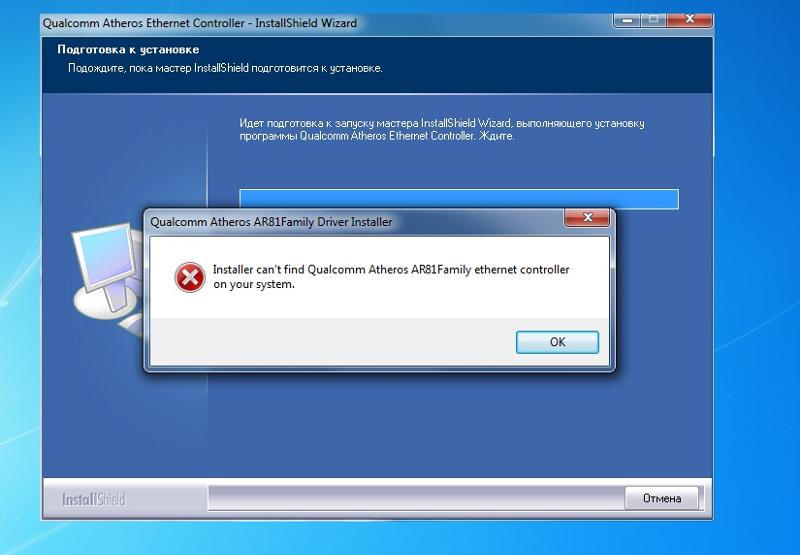Click the InstallShield logo at bottom

93,499
